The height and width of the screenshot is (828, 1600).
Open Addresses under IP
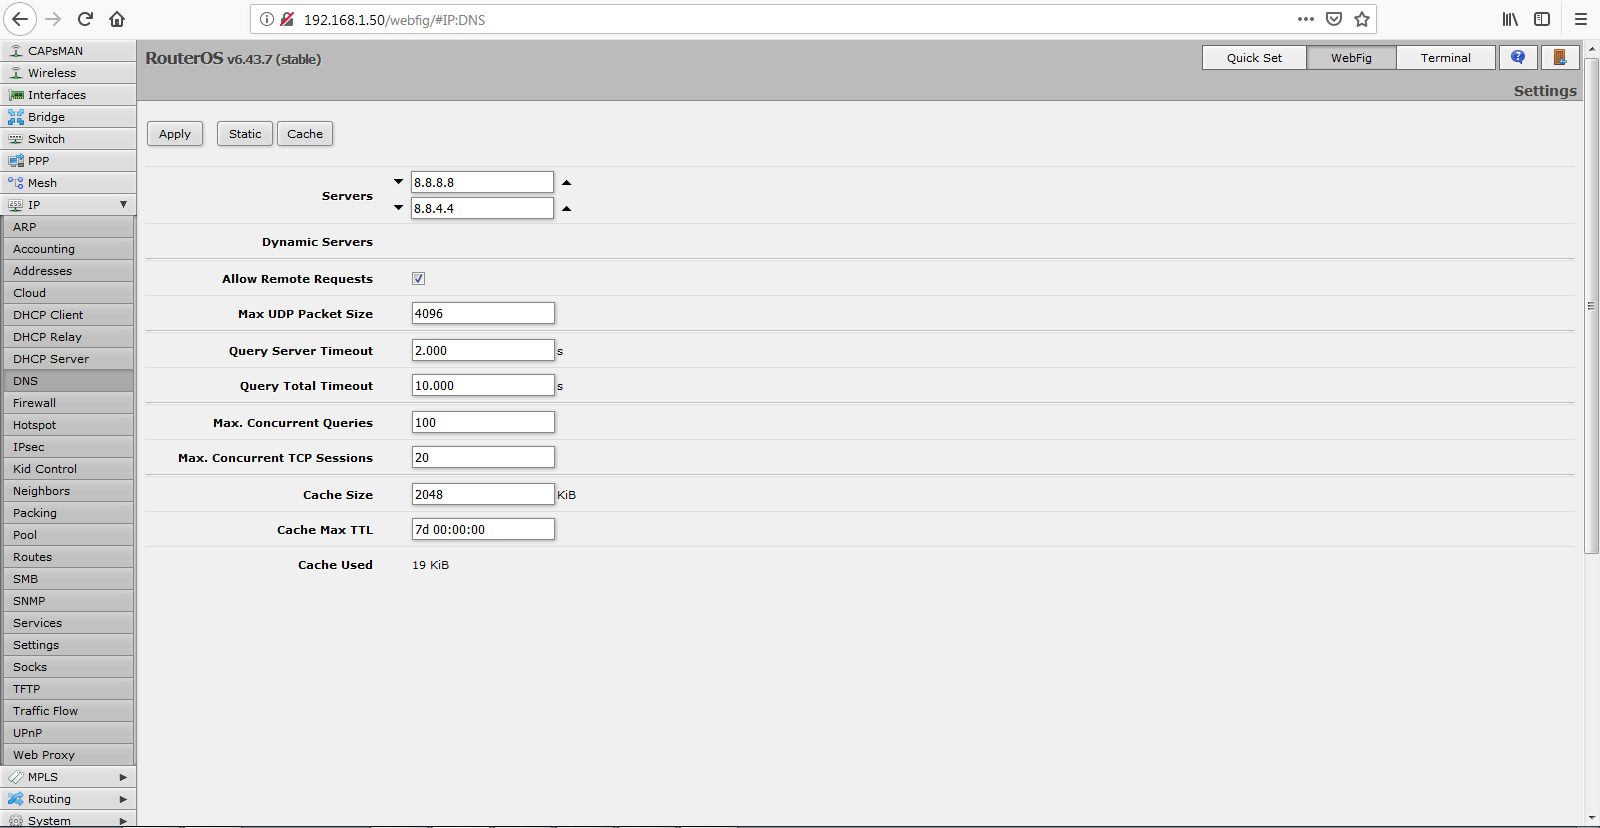(68, 271)
